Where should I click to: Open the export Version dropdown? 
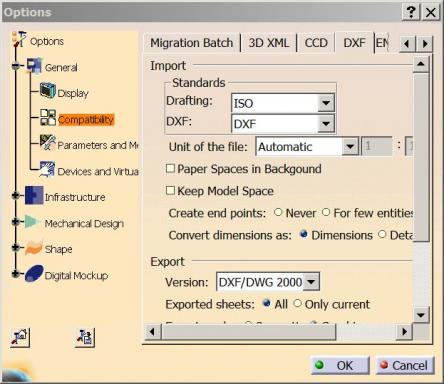click(x=311, y=282)
